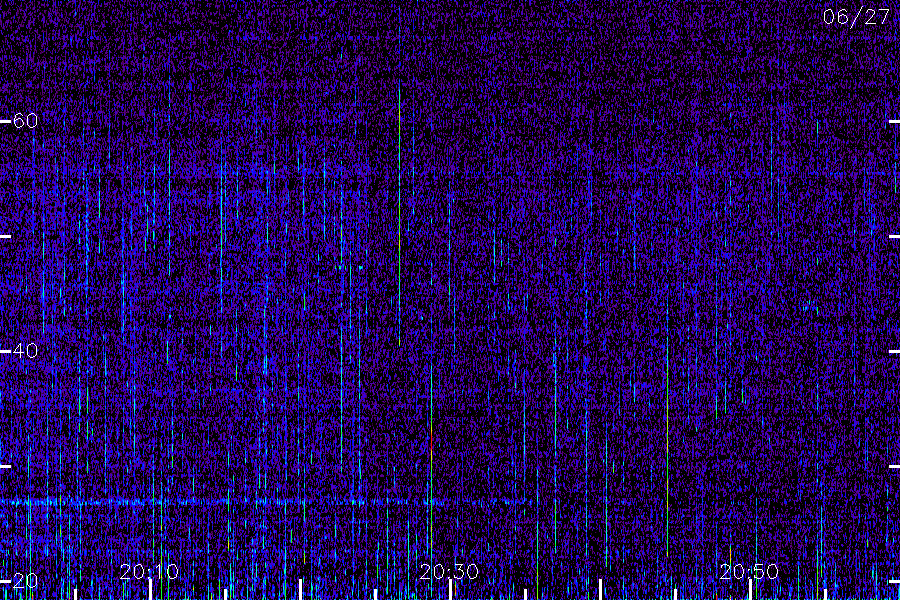Click the 06/27 date label

click(856, 17)
